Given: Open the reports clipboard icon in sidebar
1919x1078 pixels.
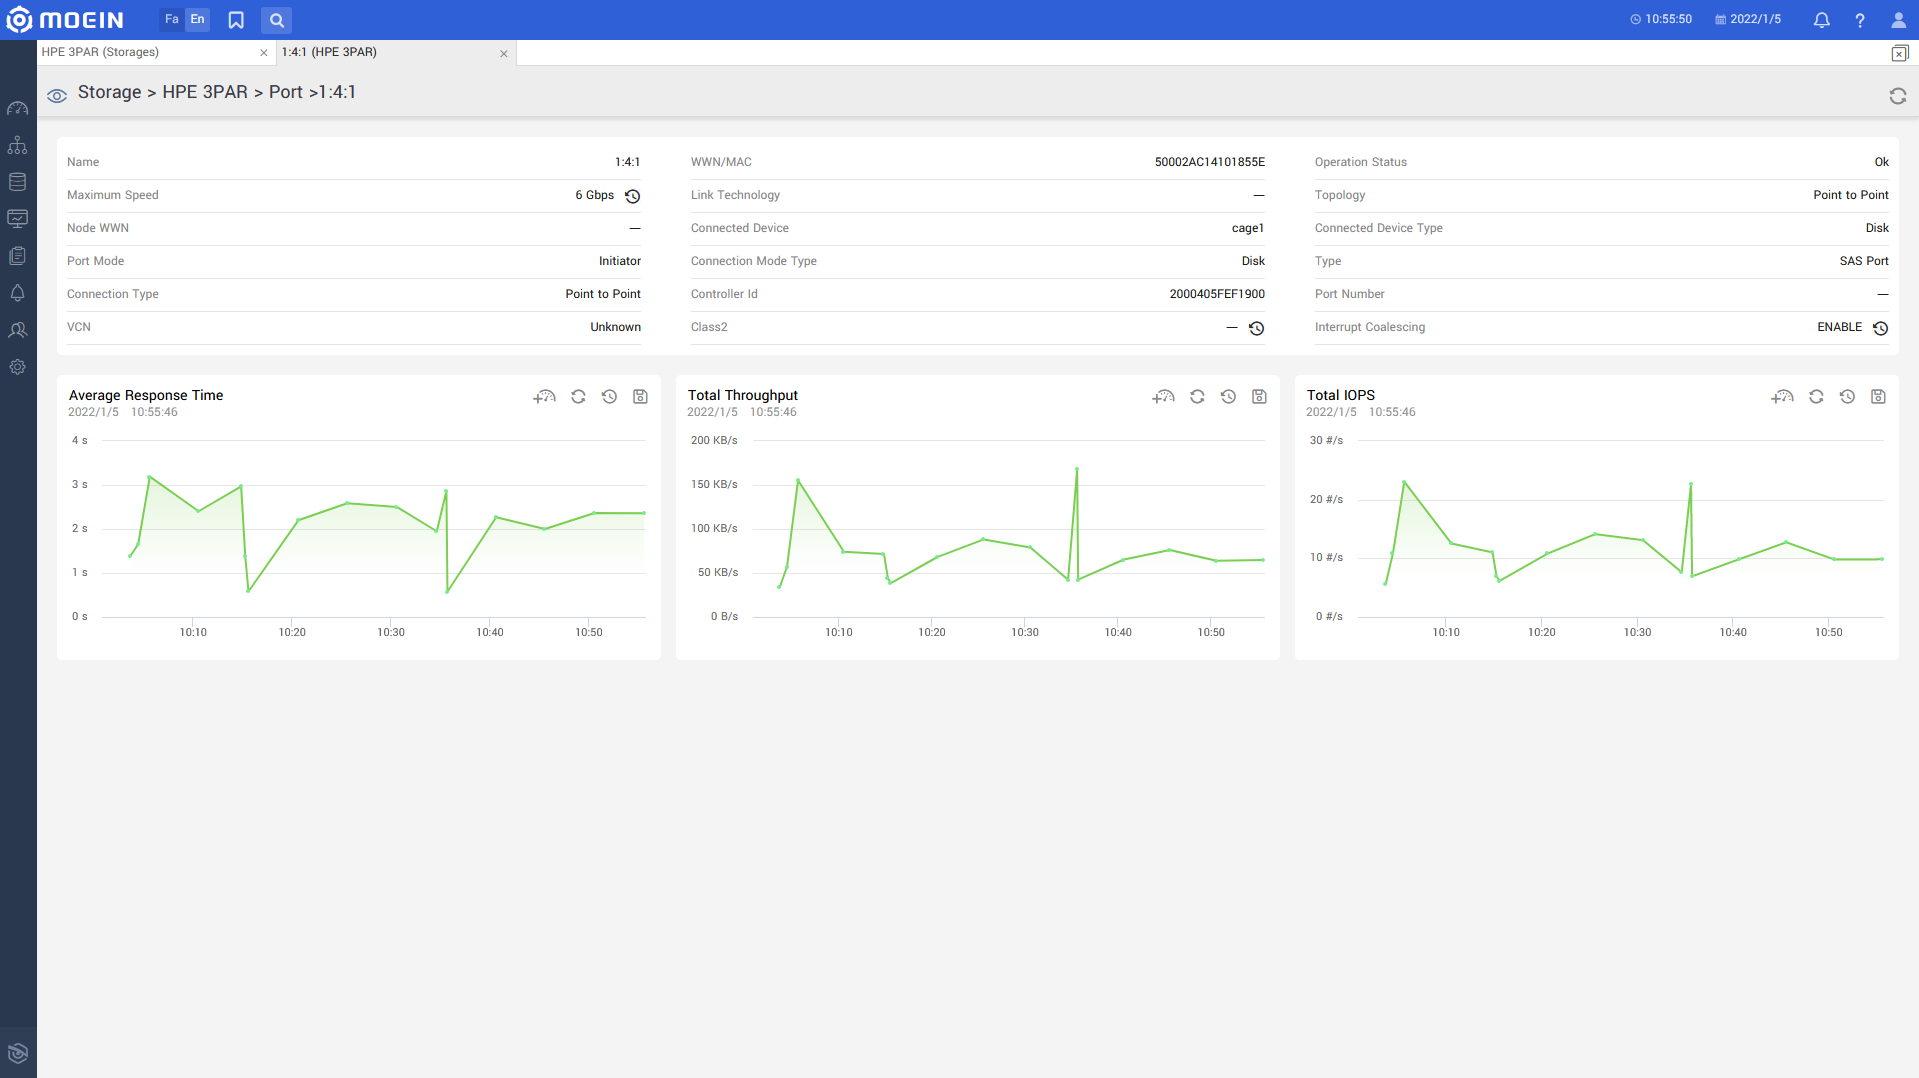Looking at the screenshot, I should 18,256.
